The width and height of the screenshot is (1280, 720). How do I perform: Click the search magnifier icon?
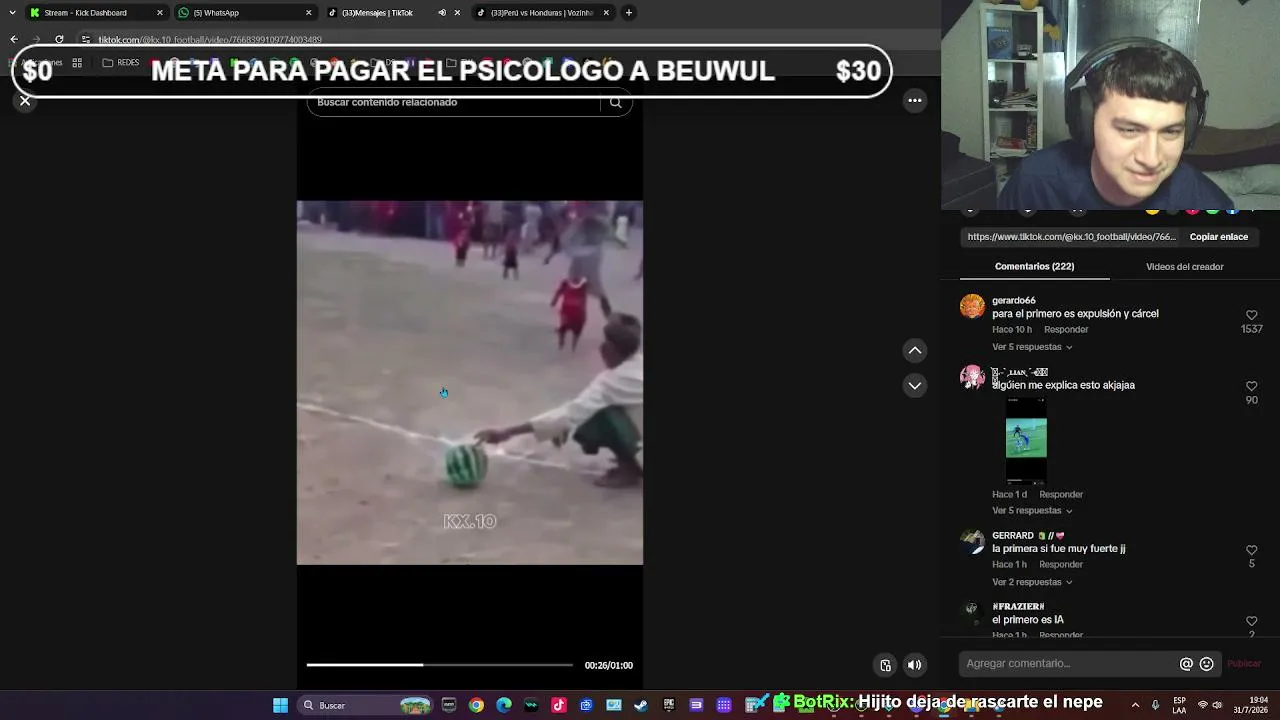point(616,102)
